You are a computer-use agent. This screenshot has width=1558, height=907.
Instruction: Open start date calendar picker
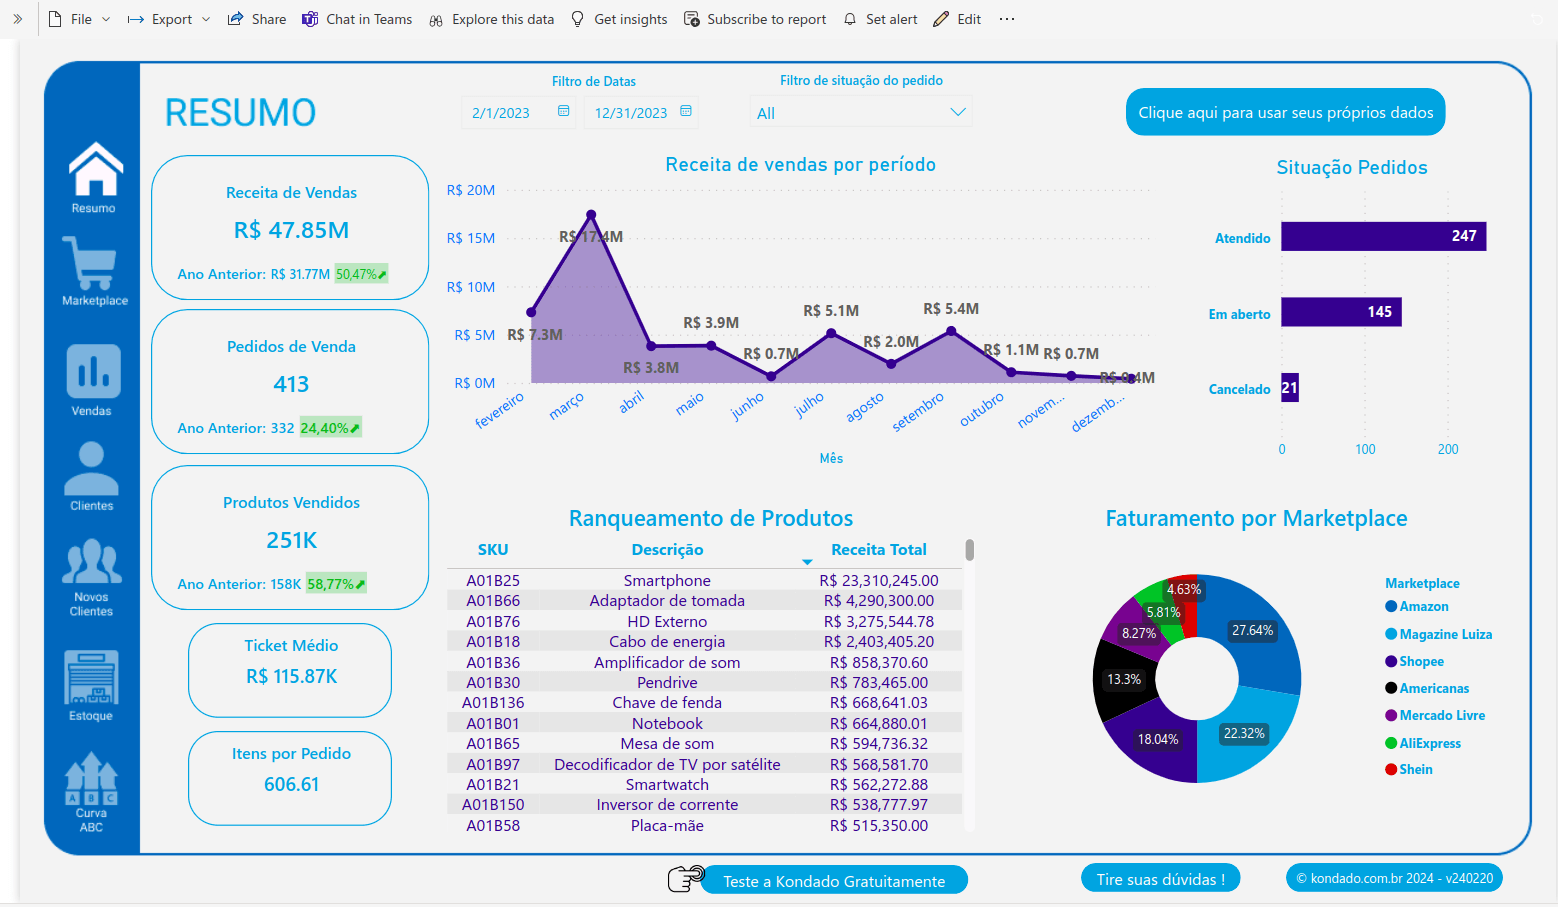tap(563, 111)
